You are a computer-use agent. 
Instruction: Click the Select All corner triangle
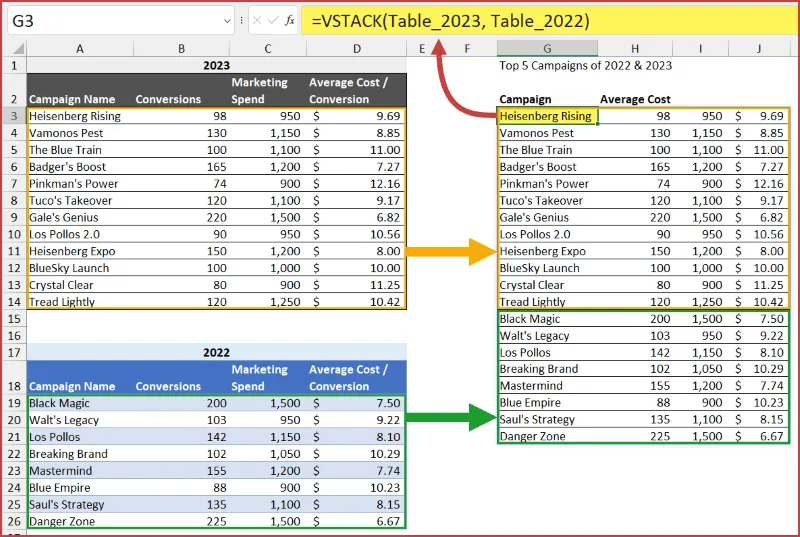pos(16,48)
